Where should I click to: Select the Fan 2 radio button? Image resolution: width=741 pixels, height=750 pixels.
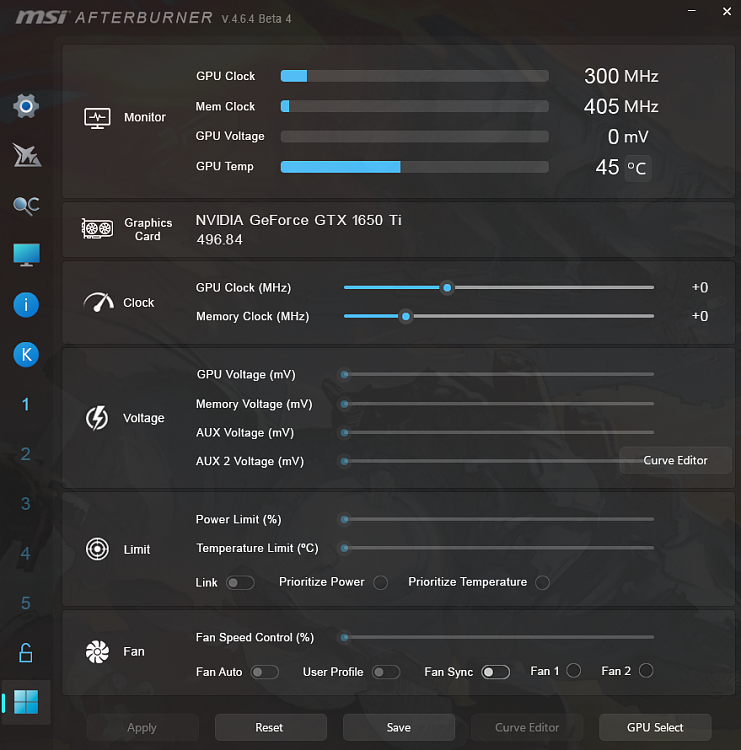(x=646, y=671)
